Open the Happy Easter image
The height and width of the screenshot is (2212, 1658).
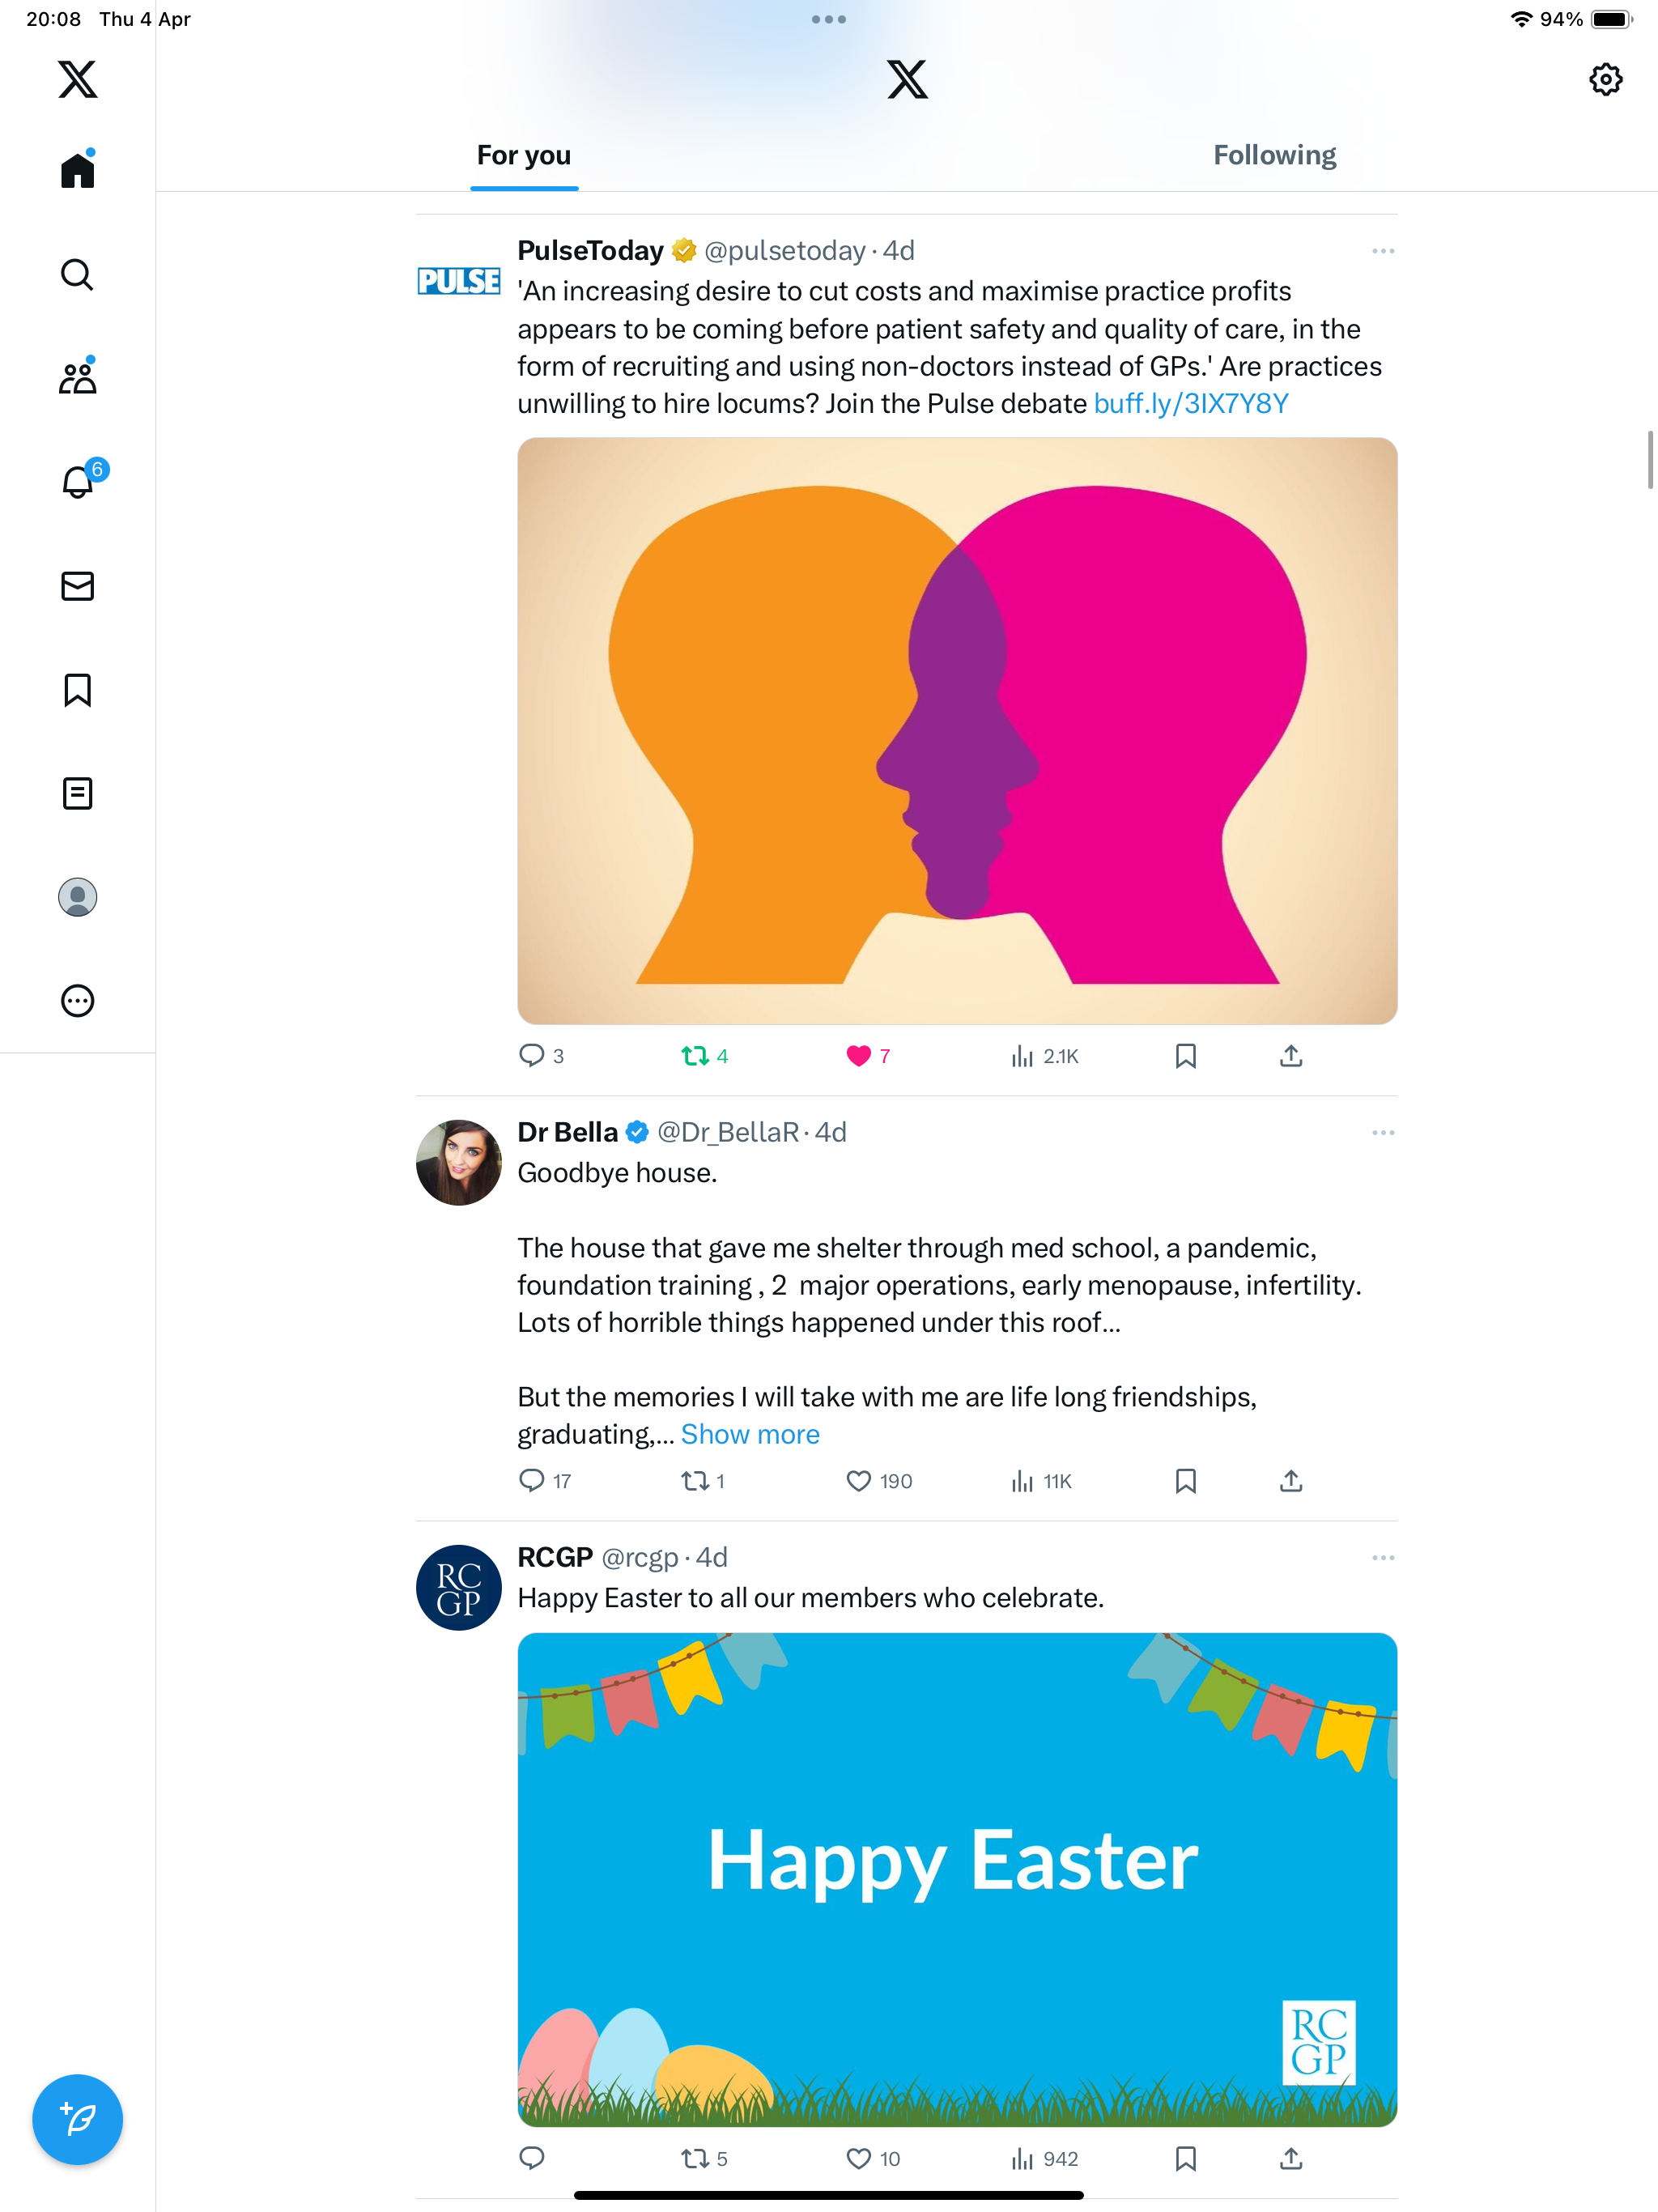[957, 1880]
